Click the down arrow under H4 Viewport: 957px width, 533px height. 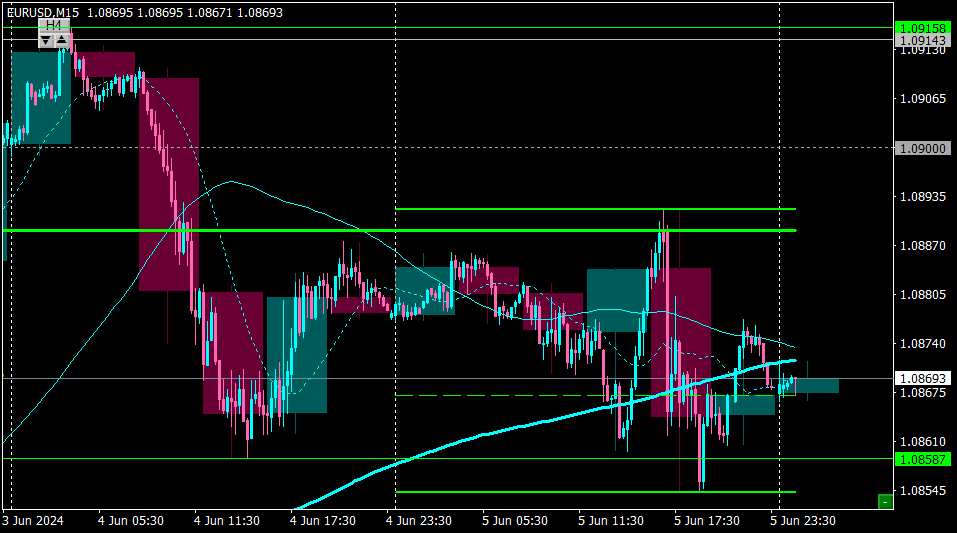[x=46, y=41]
